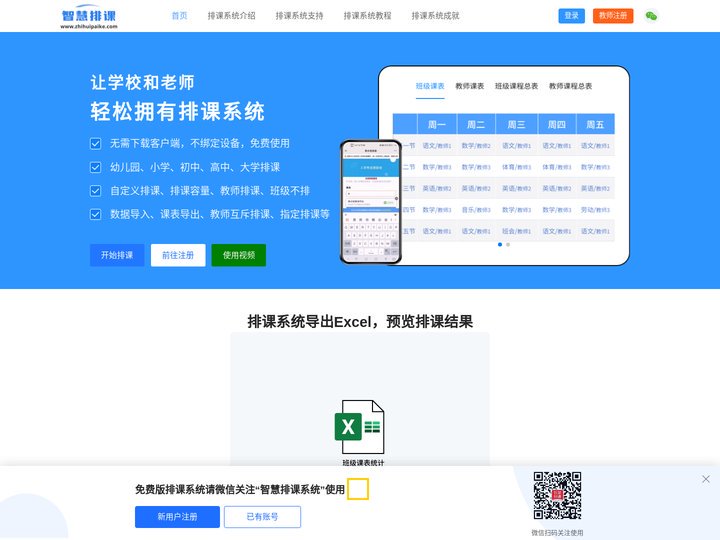Viewport: 720px width, 540px height.
Task: Click the 免费版排课系统请微信关注 banner text
Action: 240,489
